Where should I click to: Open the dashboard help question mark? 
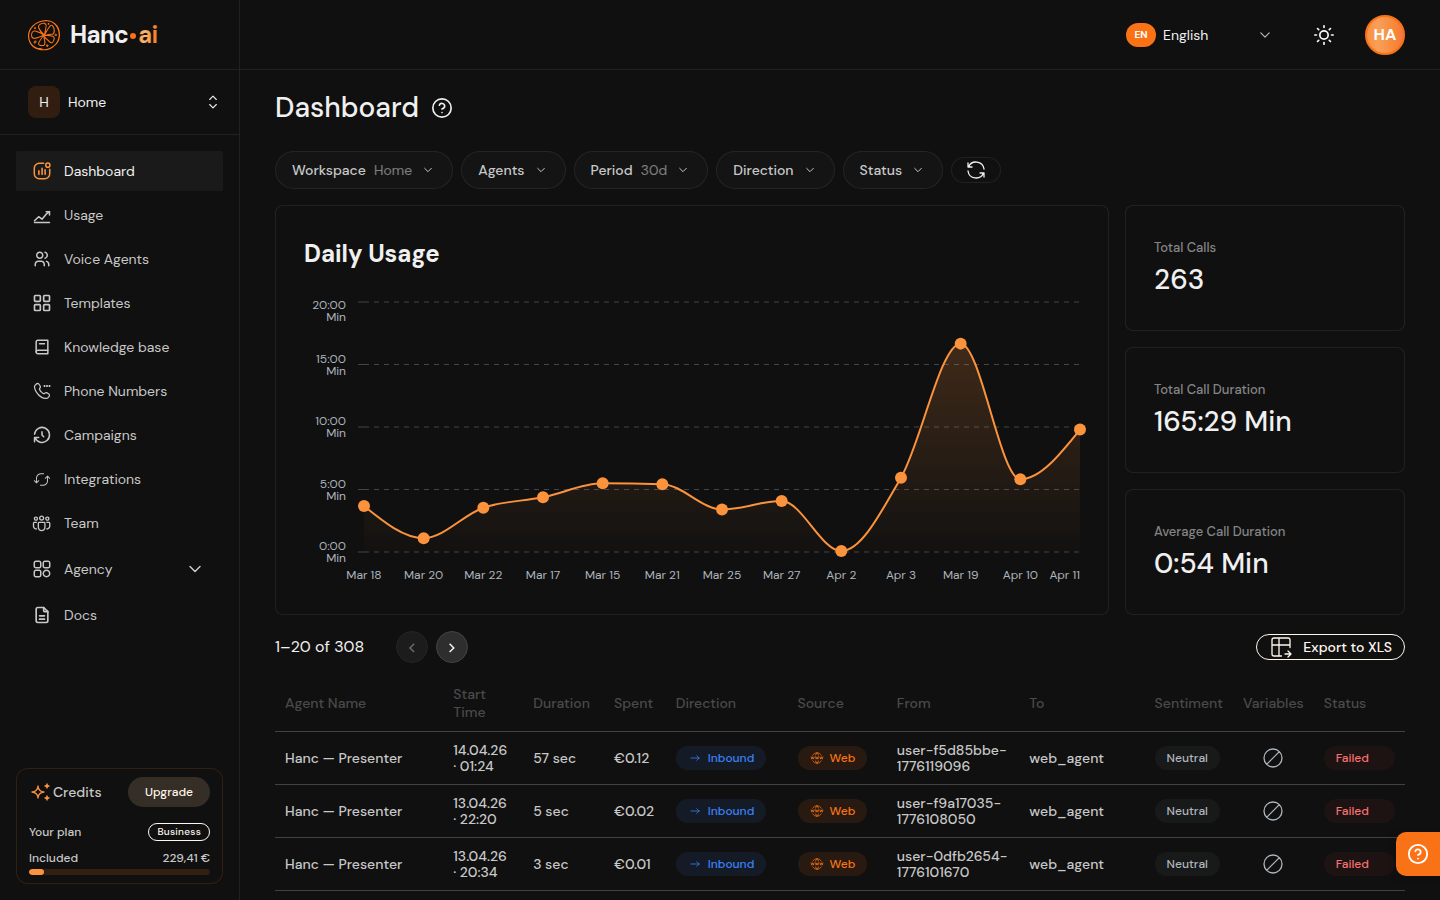pos(441,108)
